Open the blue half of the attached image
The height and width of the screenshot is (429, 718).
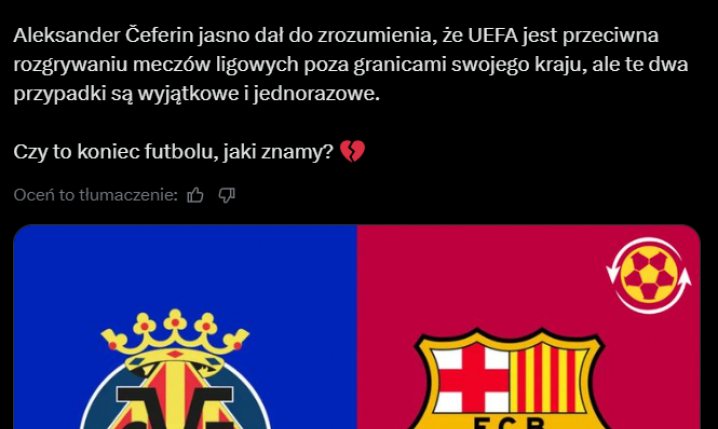point(185,327)
